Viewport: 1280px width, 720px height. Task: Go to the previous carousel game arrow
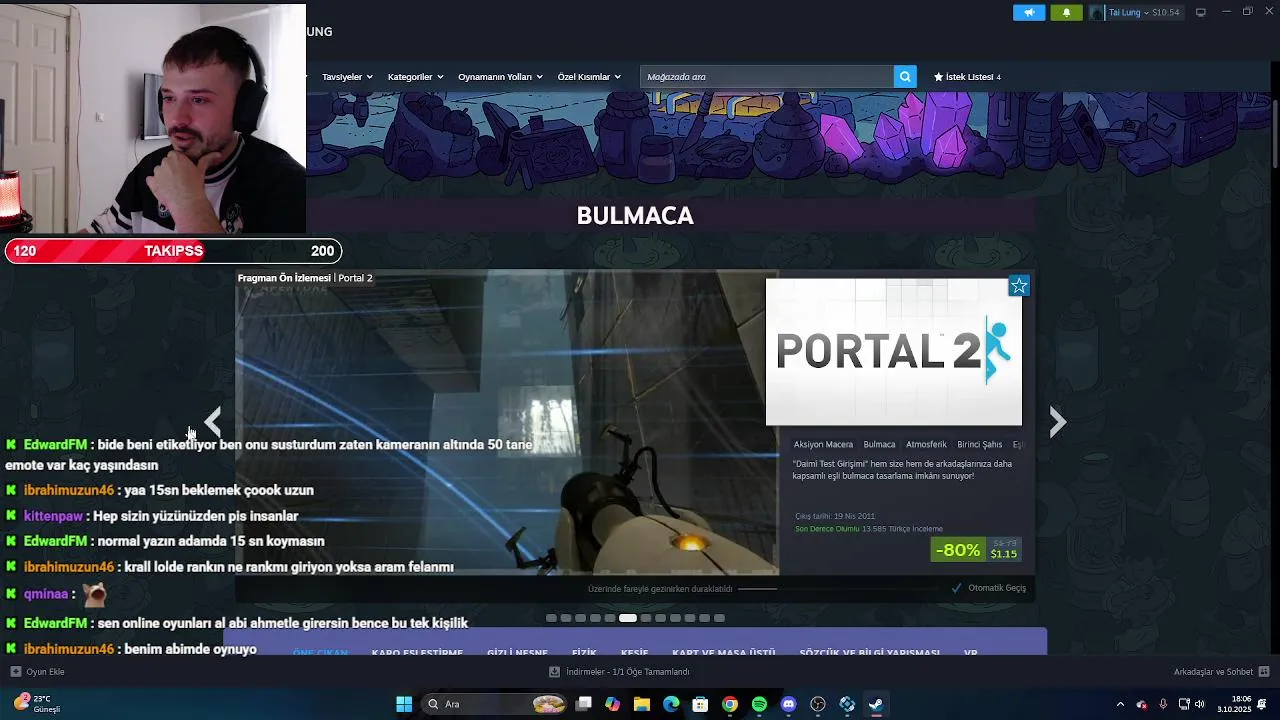tap(213, 422)
